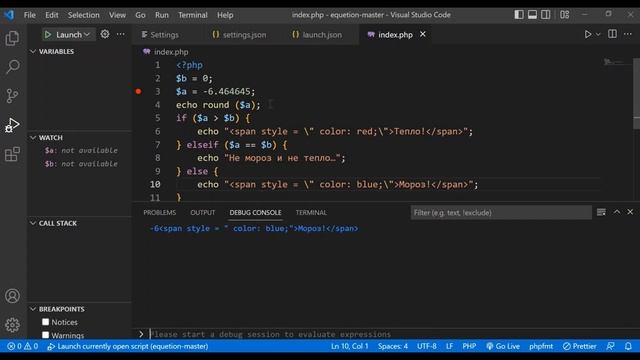
Task: Enable the Warnings breakpoint checkbox
Action: (x=45, y=335)
